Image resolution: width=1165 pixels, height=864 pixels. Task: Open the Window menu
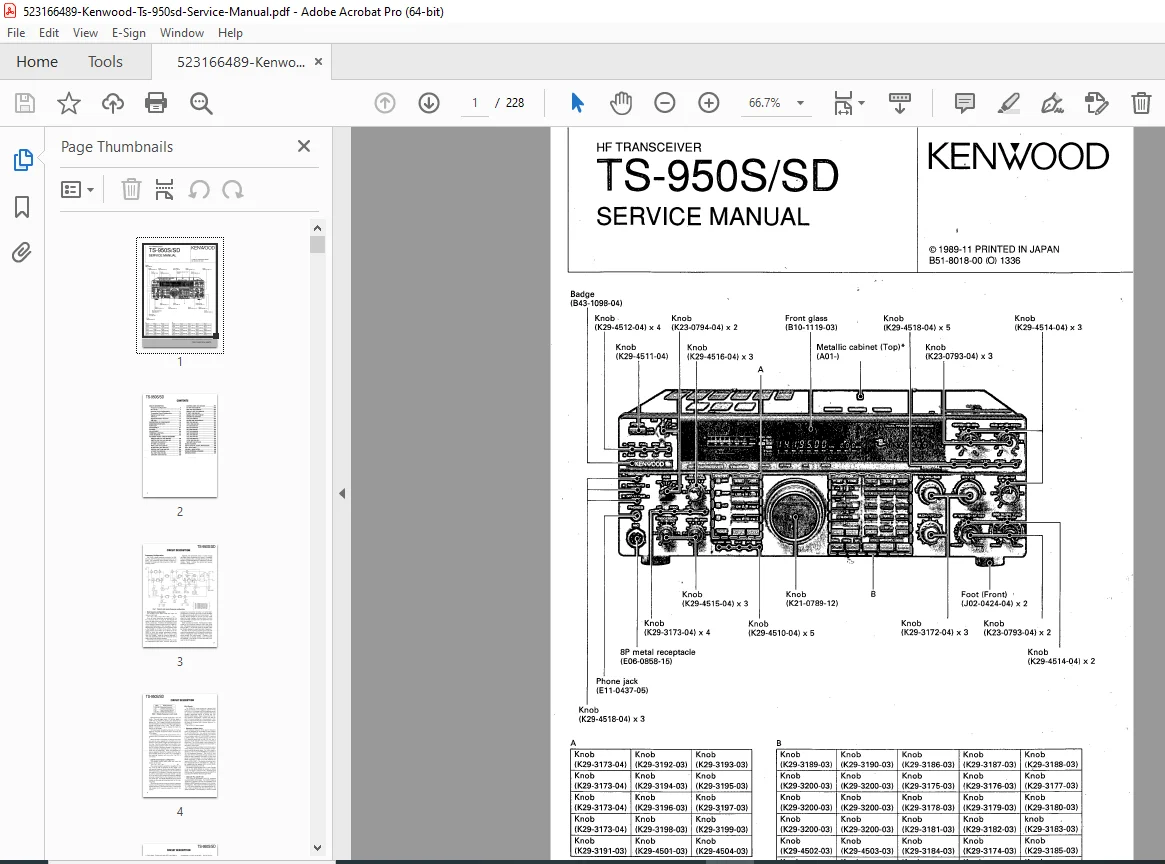(181, 33)
